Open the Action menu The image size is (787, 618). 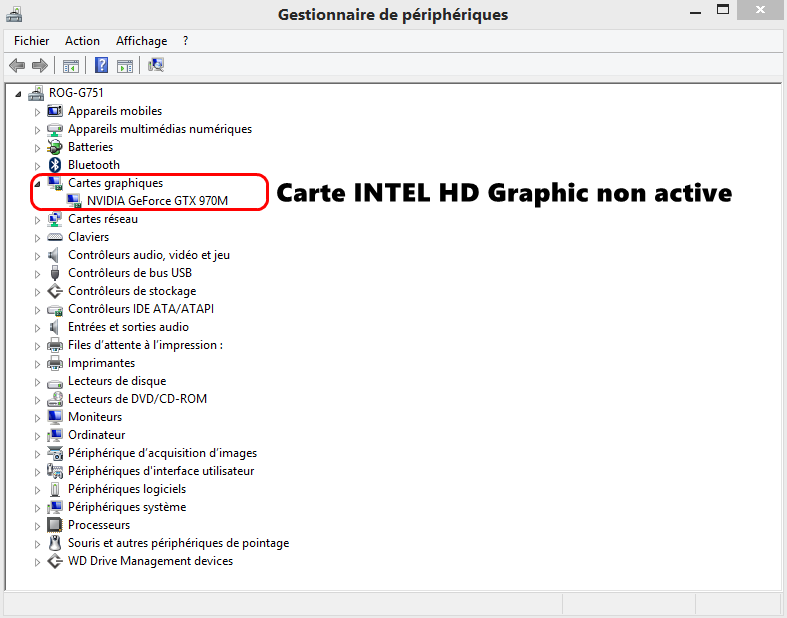pyautogui.click(x=82, y=41)
